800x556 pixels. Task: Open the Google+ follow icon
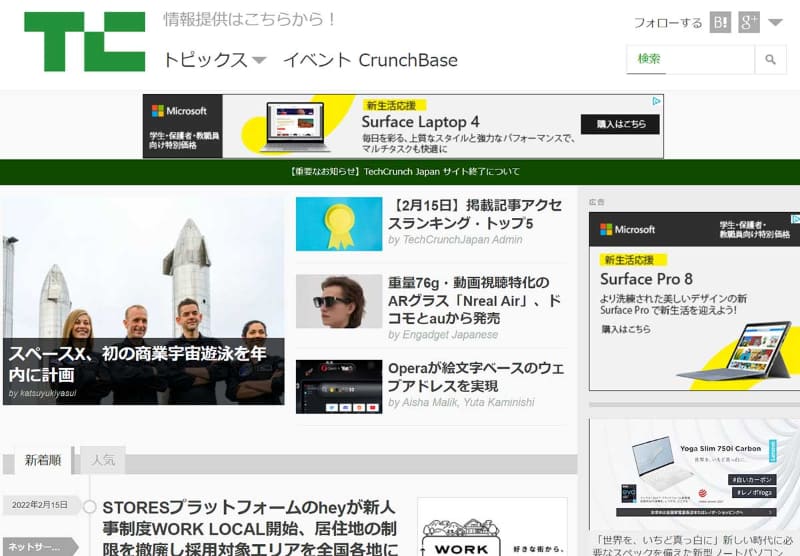tap(748, 22)
